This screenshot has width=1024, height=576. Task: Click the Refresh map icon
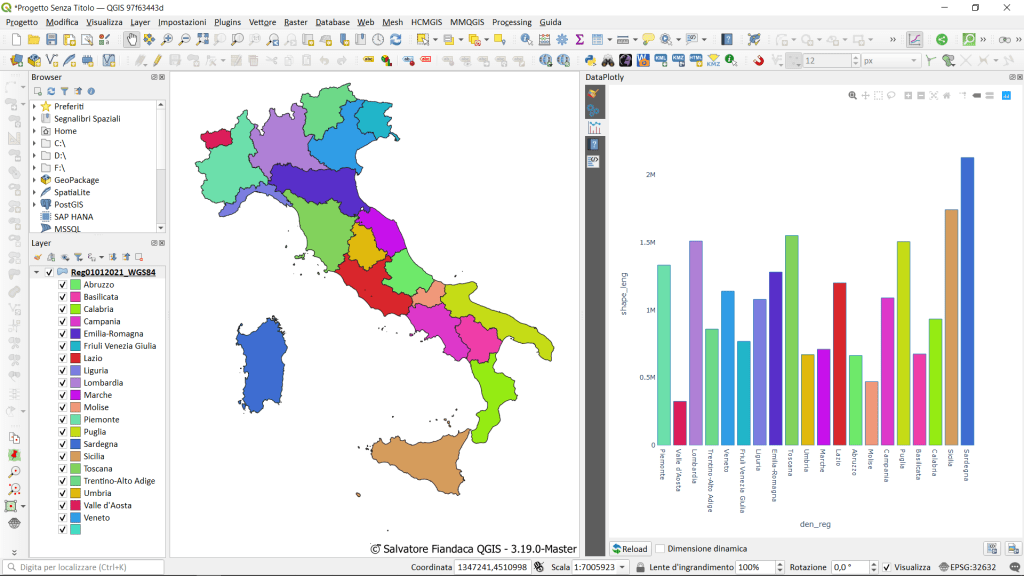(395, 39)
